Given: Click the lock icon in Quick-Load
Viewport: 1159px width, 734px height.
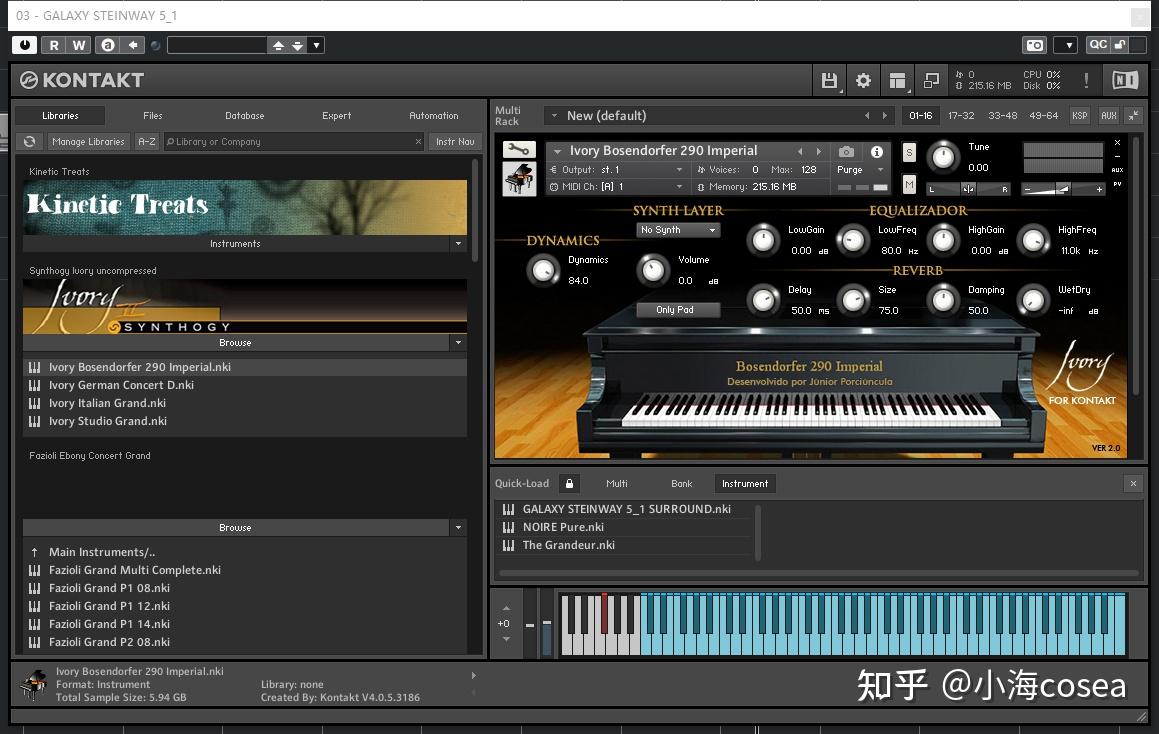Looking at the screenshot, I should 569,484.
